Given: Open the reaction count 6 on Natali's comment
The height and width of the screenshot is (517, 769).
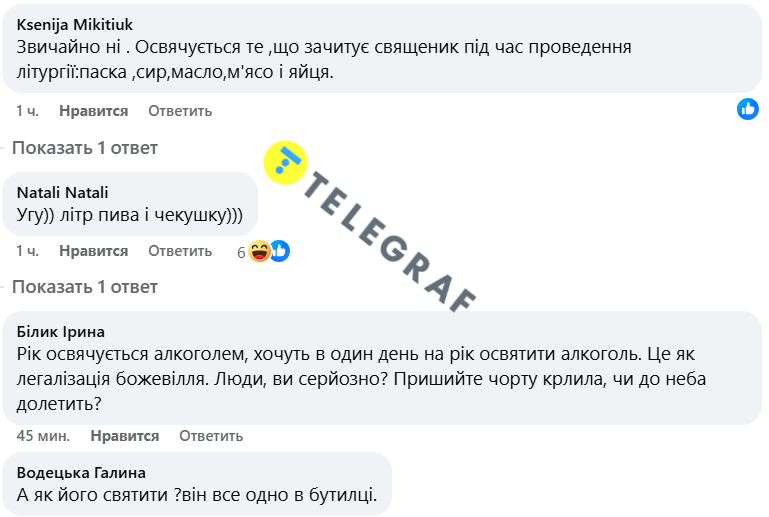Looking at the screenshot, I should tap(241, 252).
